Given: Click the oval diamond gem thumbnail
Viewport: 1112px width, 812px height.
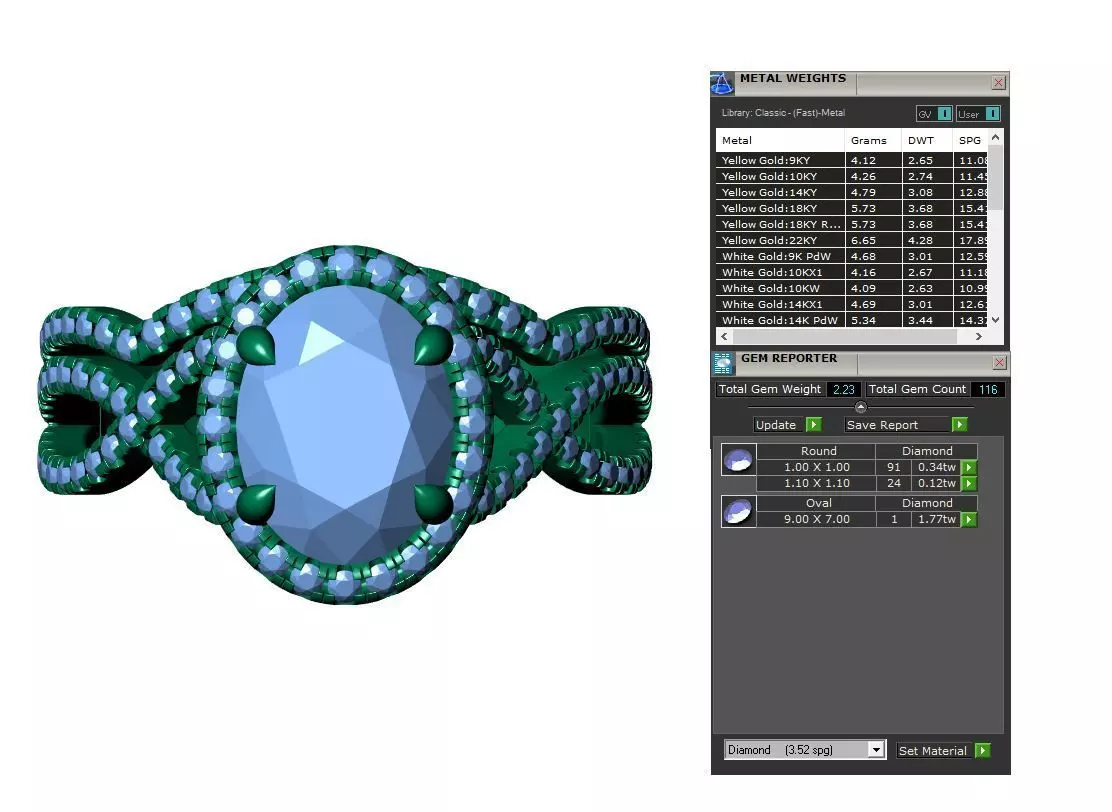Looking at the screenshot, I should click(x=738, y=511).
